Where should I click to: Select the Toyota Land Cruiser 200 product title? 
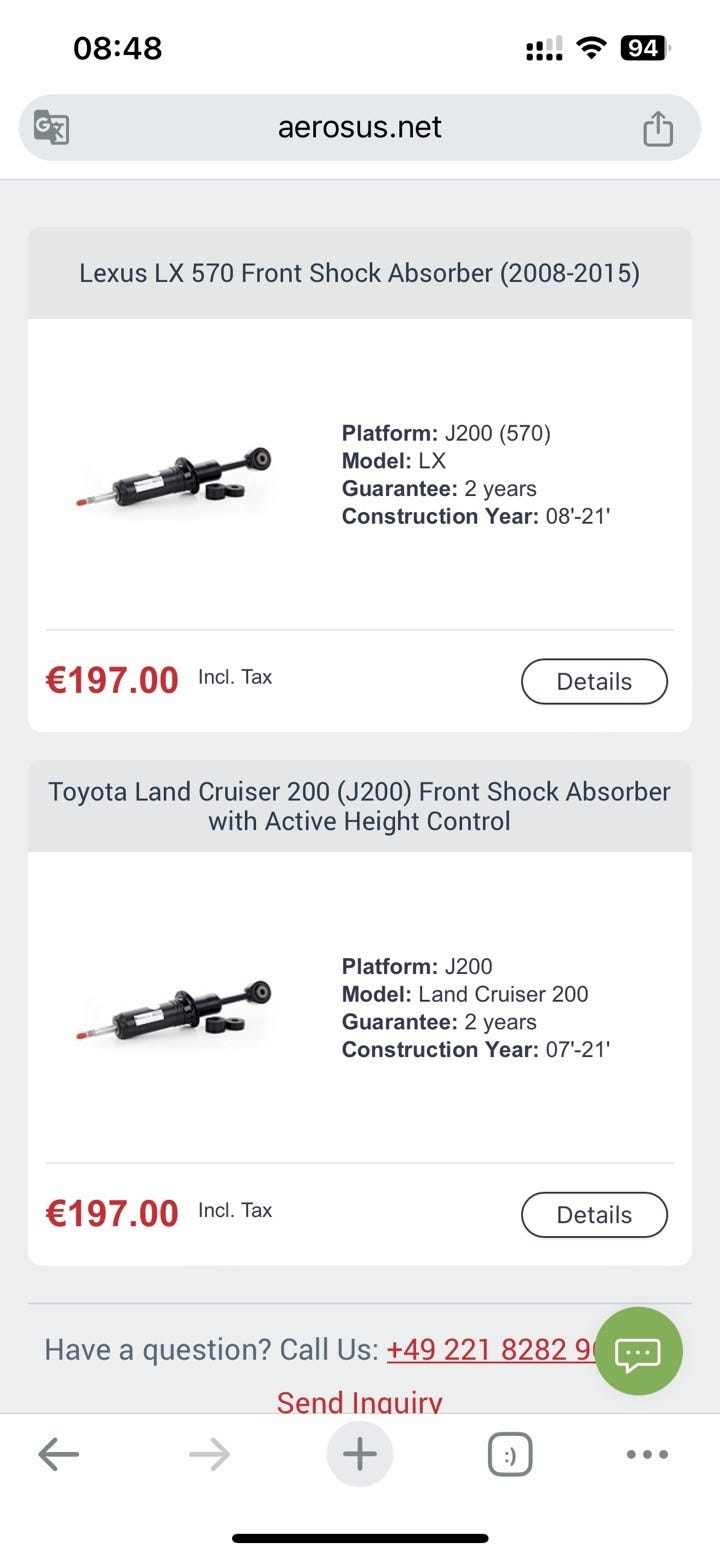[x=360, y=806]
